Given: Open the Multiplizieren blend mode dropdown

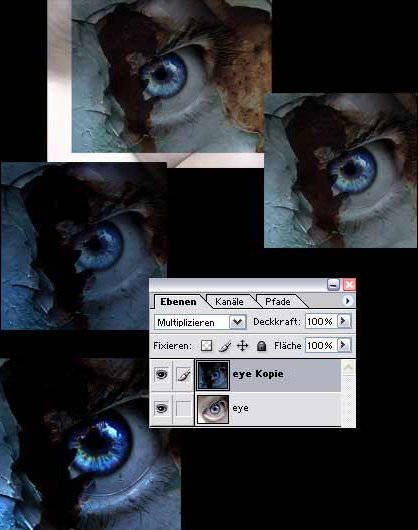Looking at the screenshot, I should 237,322.
